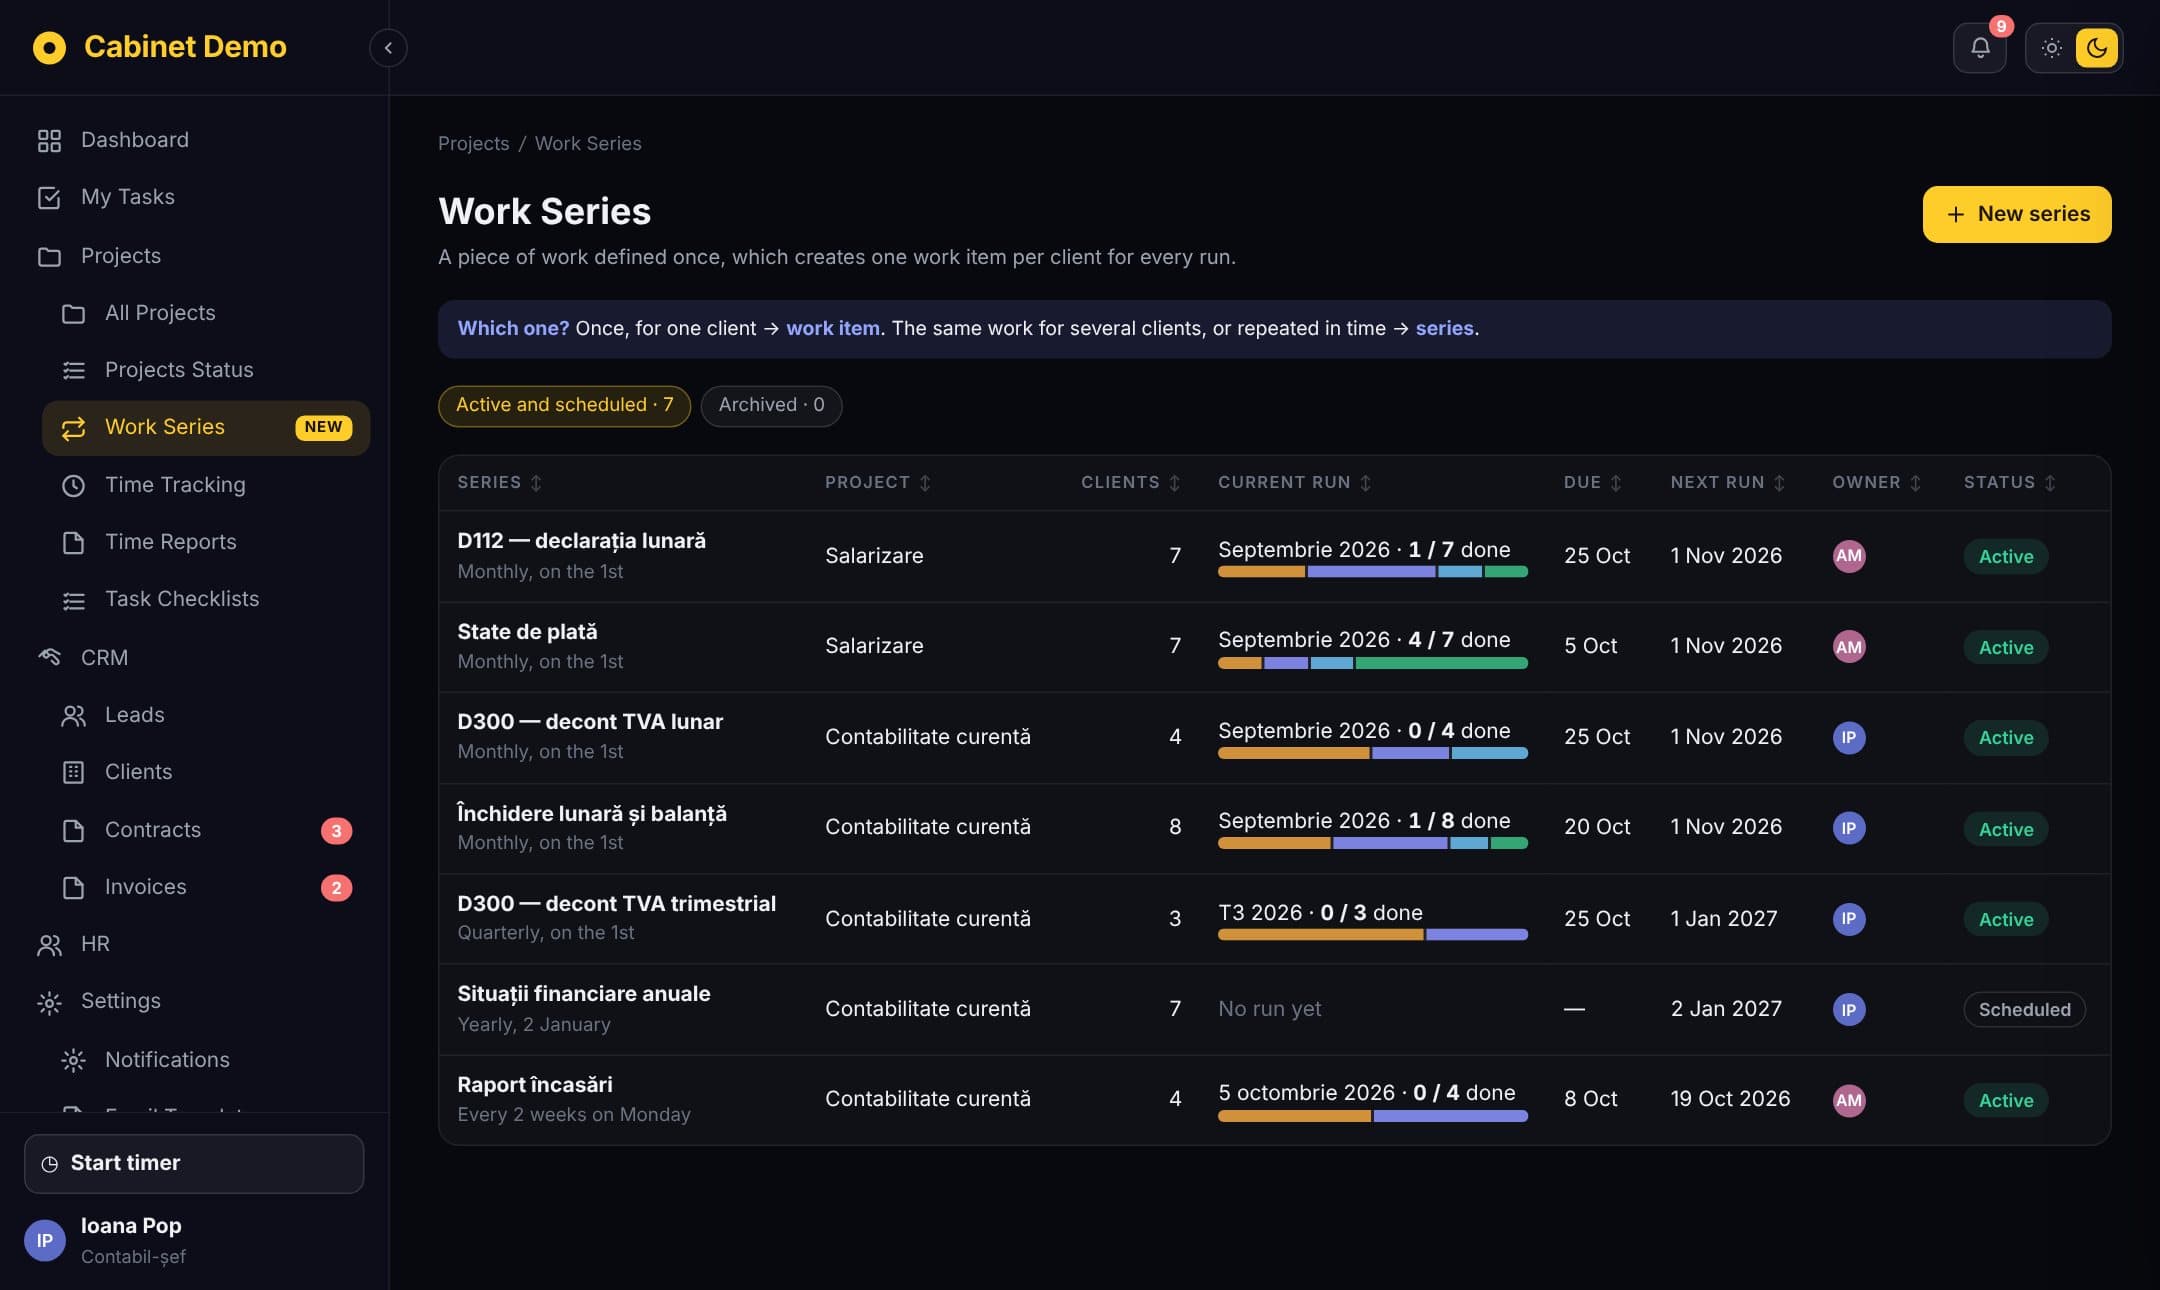Open Time Tracking clock icon

(73, 486)
